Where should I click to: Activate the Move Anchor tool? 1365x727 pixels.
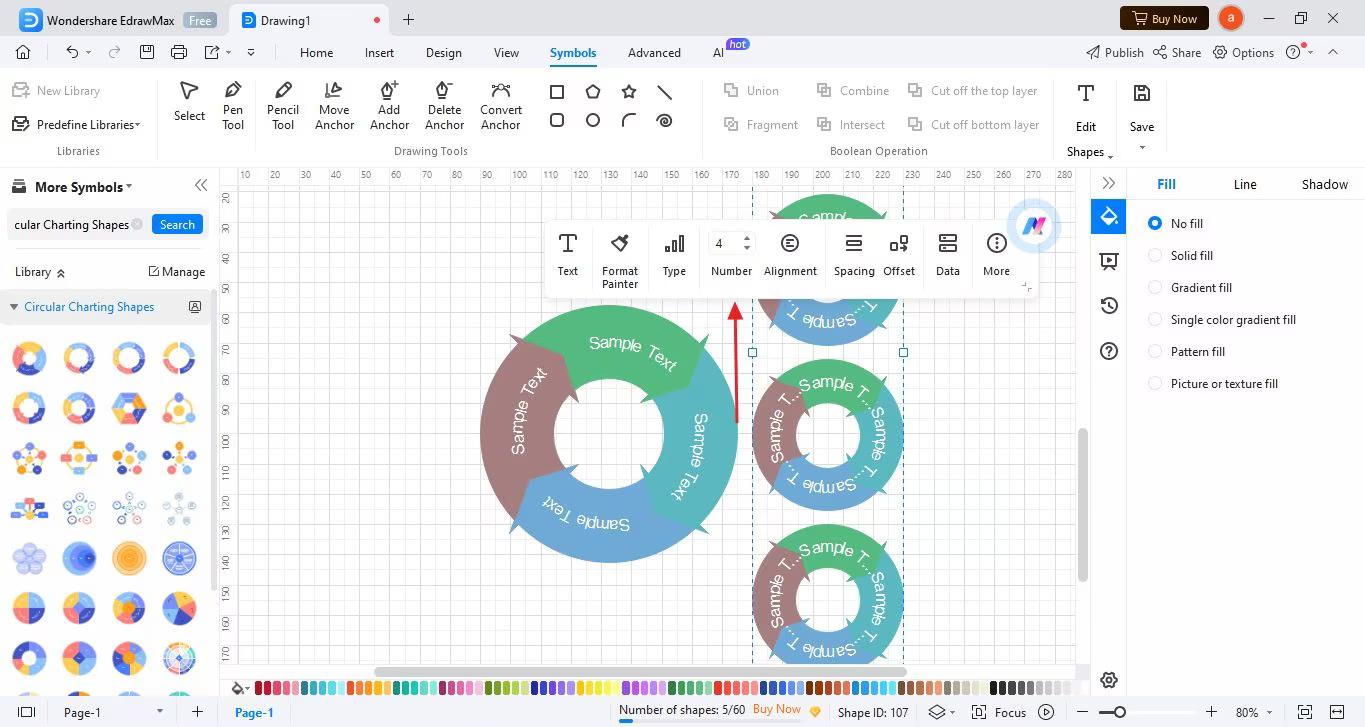334,105
